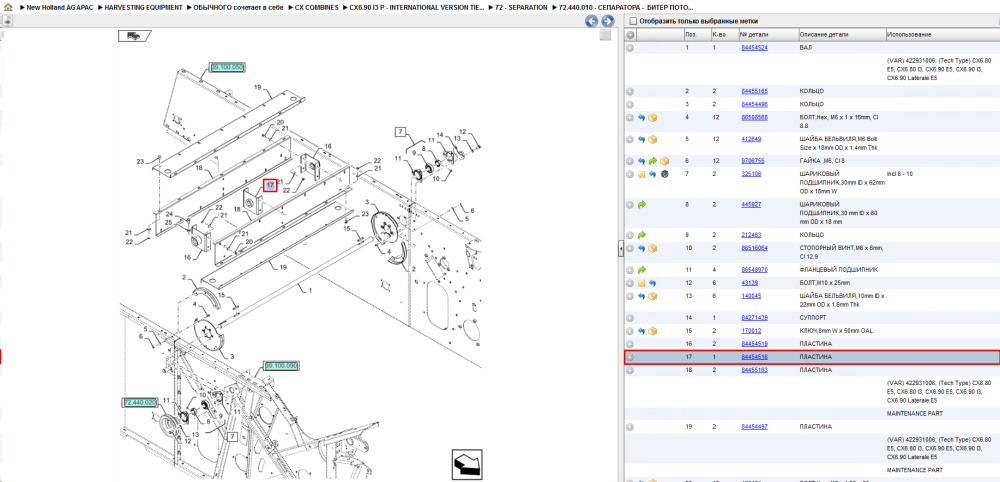Image resolution: width=1000 pixels, height=482 pixels.
Task: Click box icon on КЛЮЧ row 15
Action: point(653,332)
